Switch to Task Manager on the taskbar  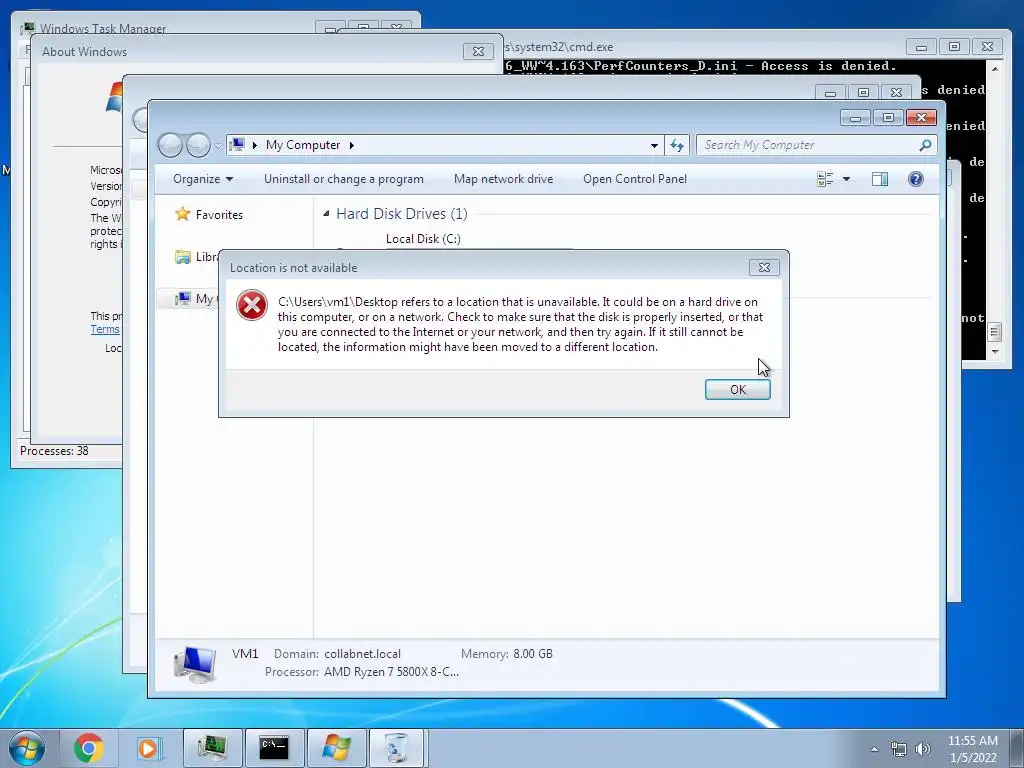click(212, 748)
